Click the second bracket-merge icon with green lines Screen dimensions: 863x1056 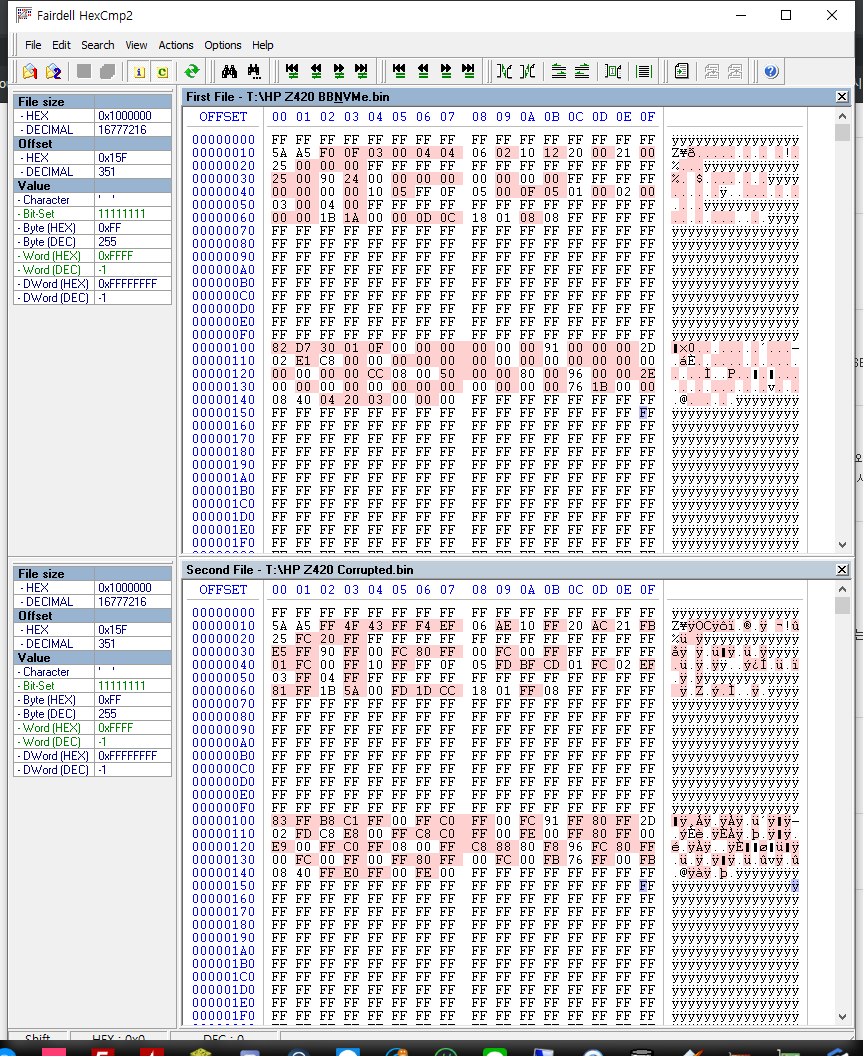(x=528, y=71)
